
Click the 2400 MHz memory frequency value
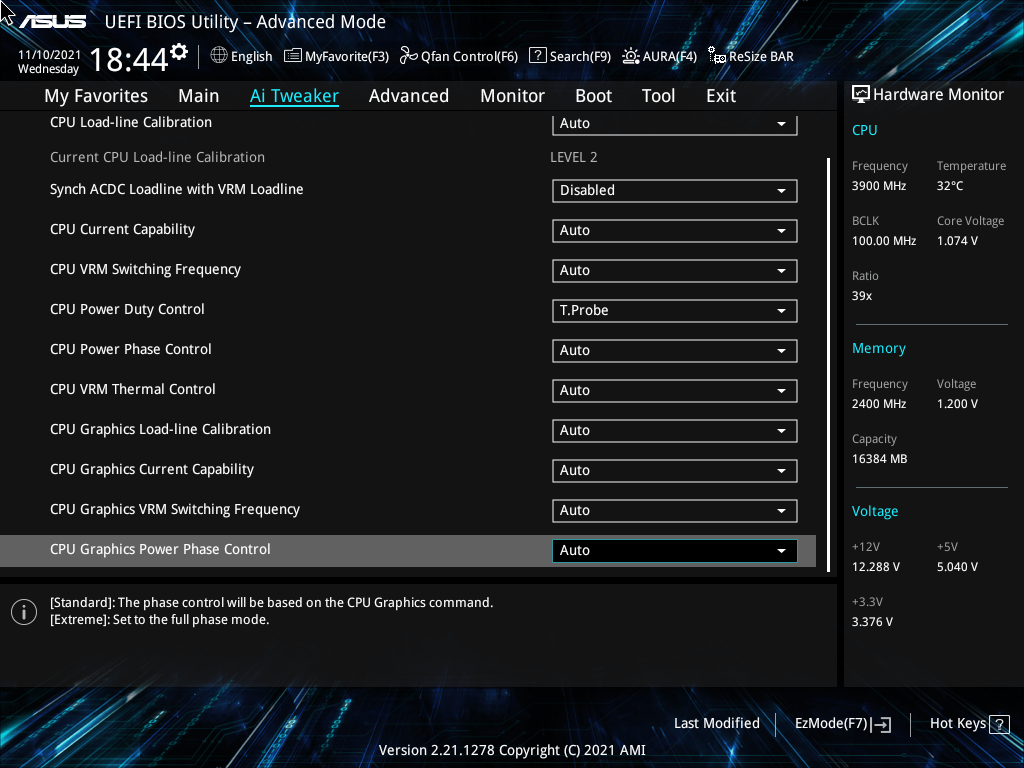(878, 404)
